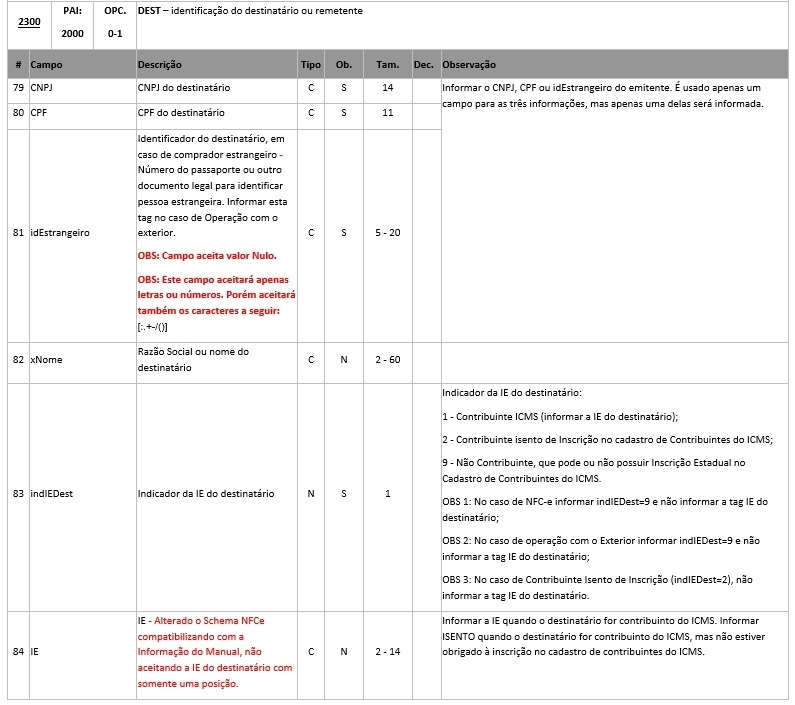
Task: Select the CNPJ field name cell
Action: pos(42,88)
